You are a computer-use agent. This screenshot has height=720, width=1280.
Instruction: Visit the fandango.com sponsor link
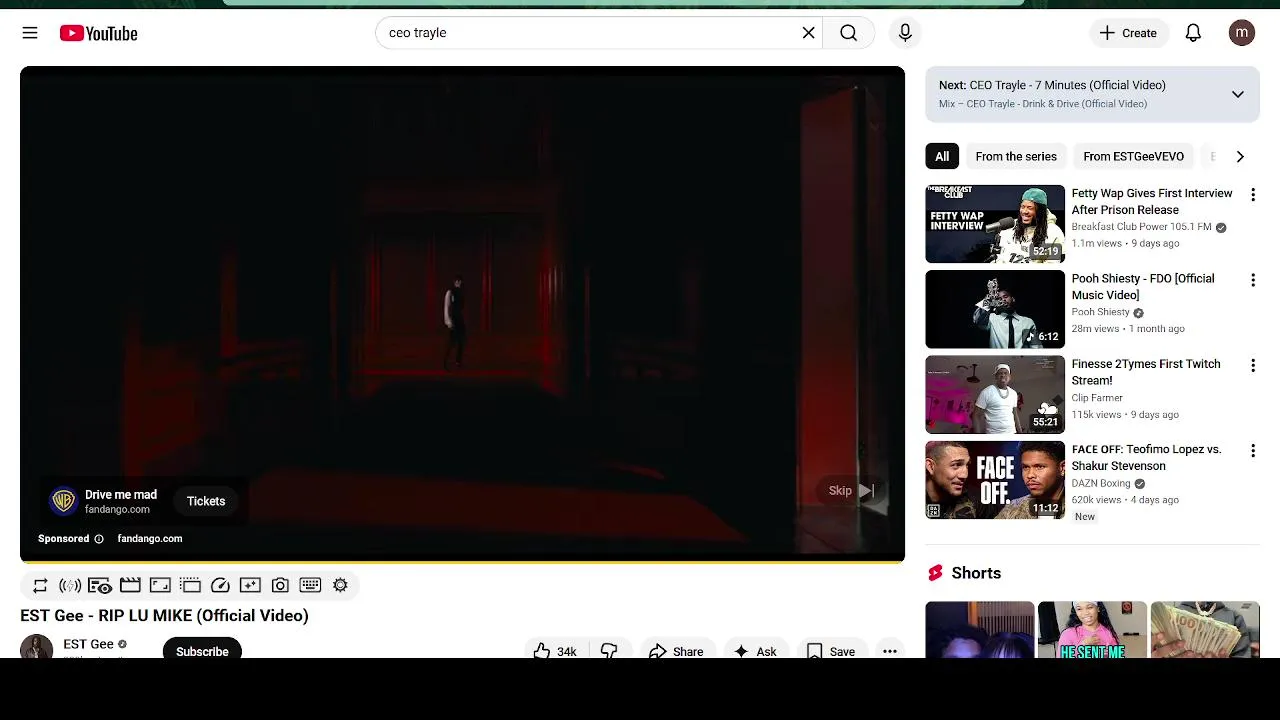pyautogui.click(x=150, y=538)
